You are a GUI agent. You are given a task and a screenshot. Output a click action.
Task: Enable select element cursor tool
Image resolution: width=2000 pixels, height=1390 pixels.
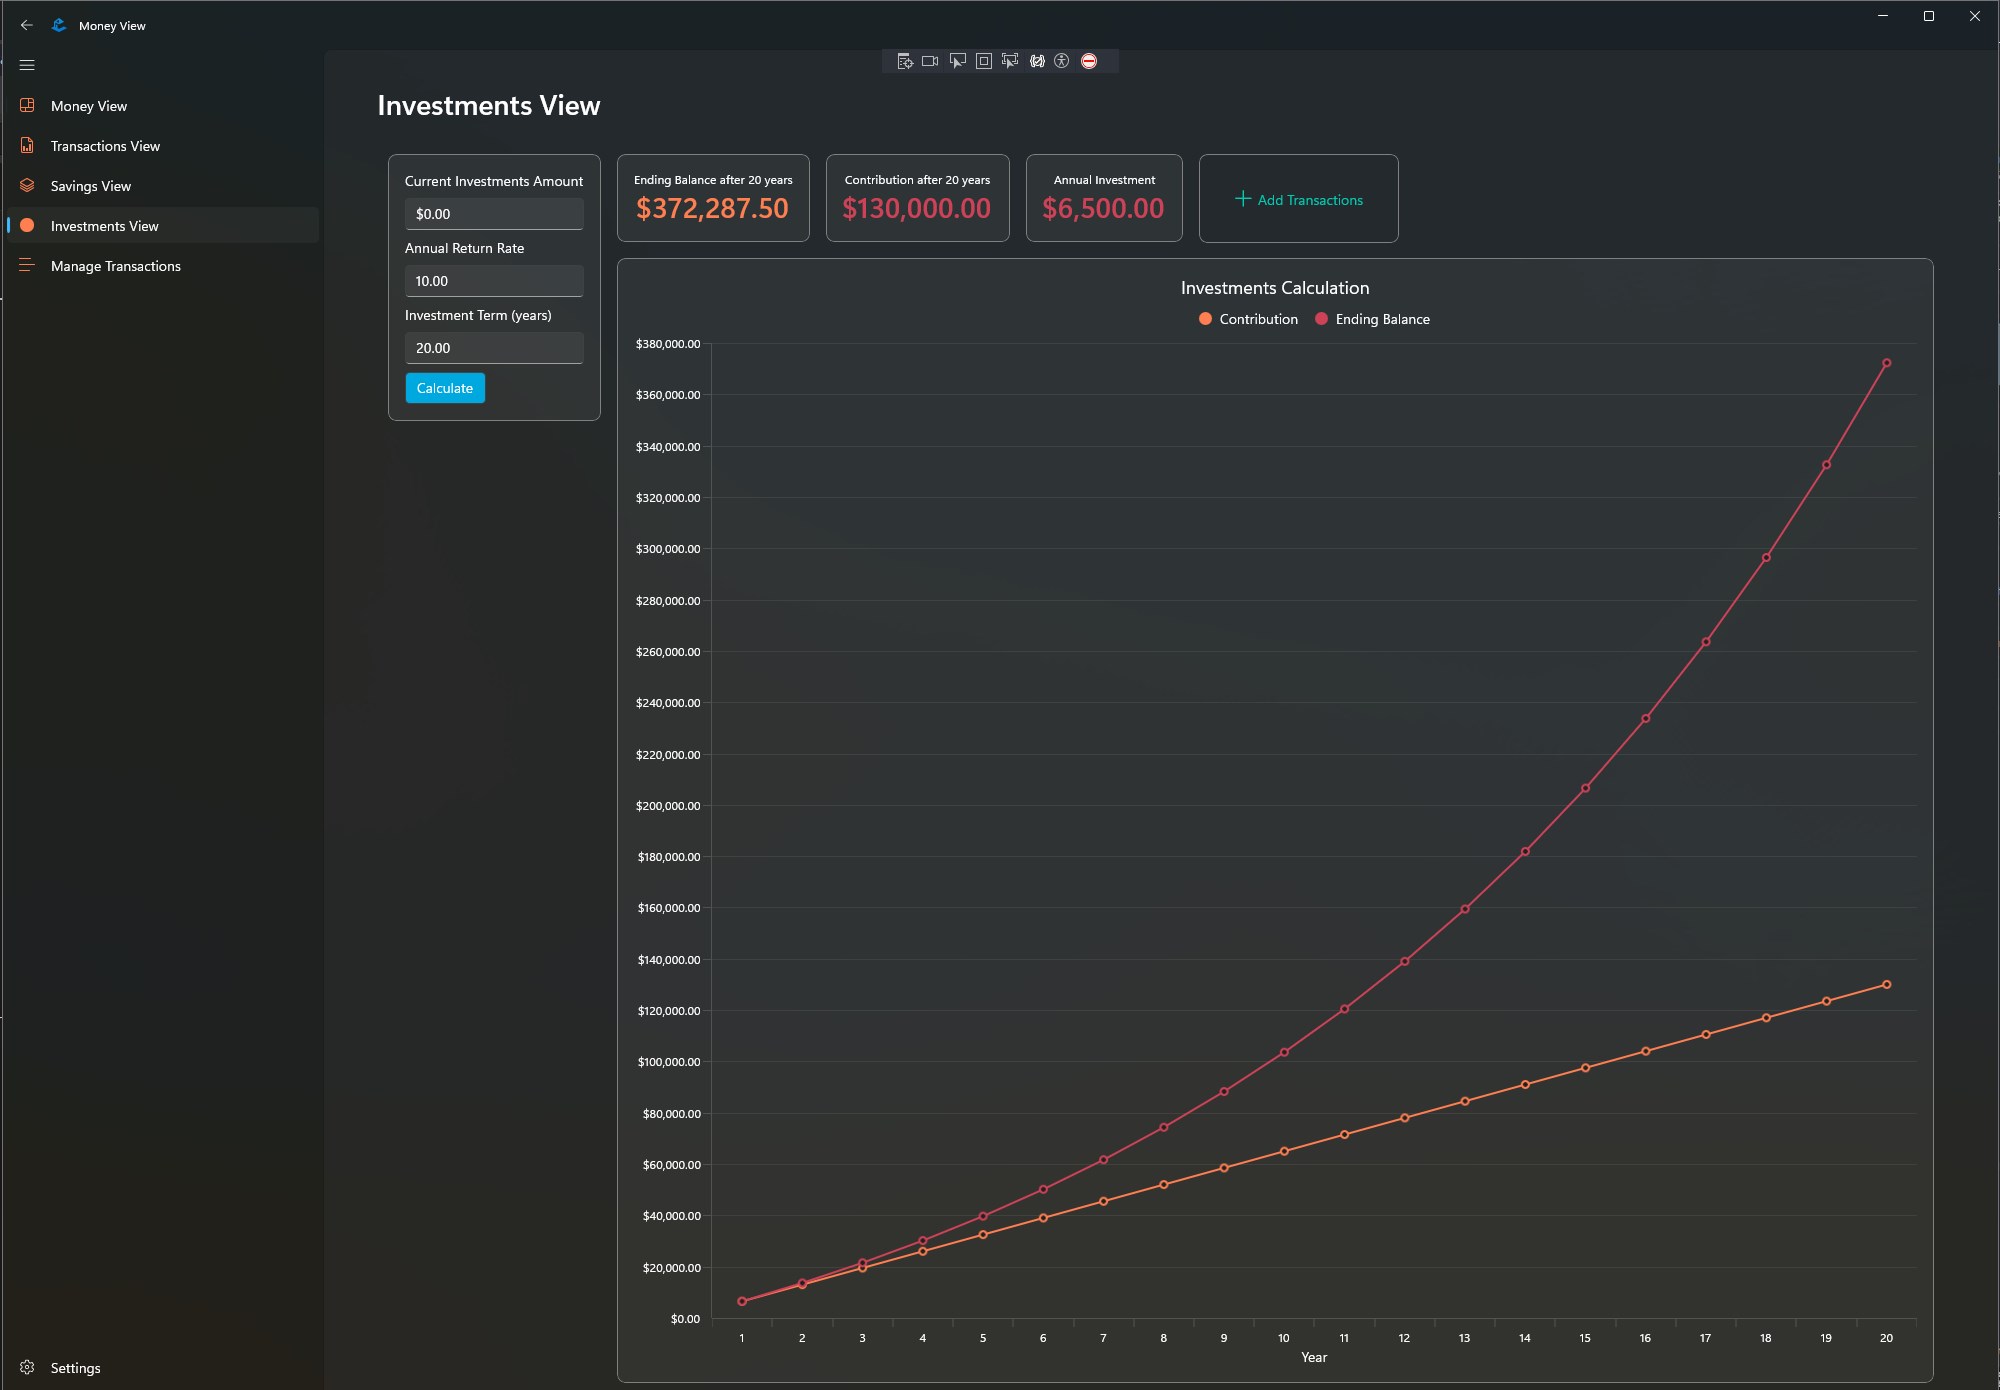pos(957,61)
